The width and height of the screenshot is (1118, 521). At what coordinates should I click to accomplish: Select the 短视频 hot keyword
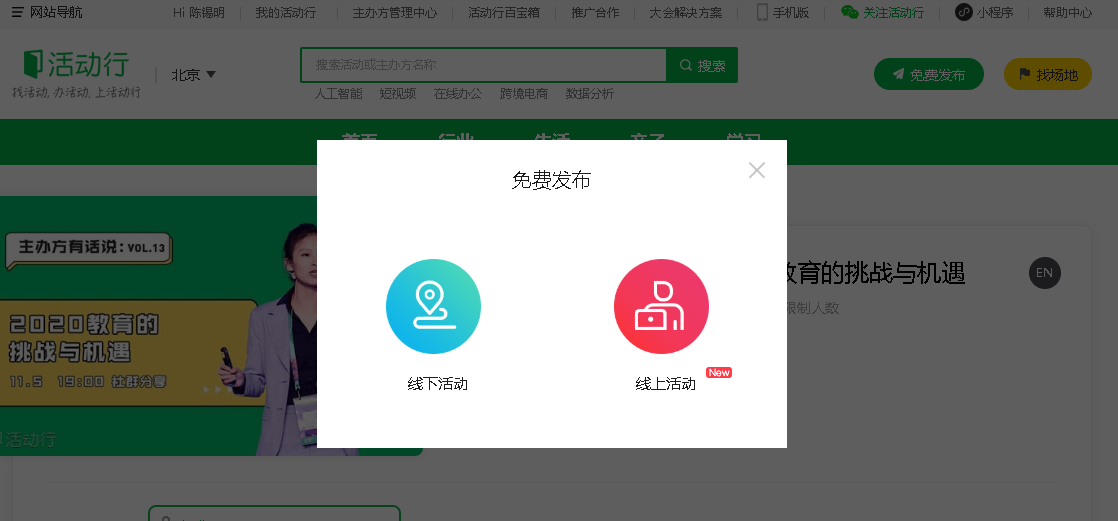click(397, 93)
